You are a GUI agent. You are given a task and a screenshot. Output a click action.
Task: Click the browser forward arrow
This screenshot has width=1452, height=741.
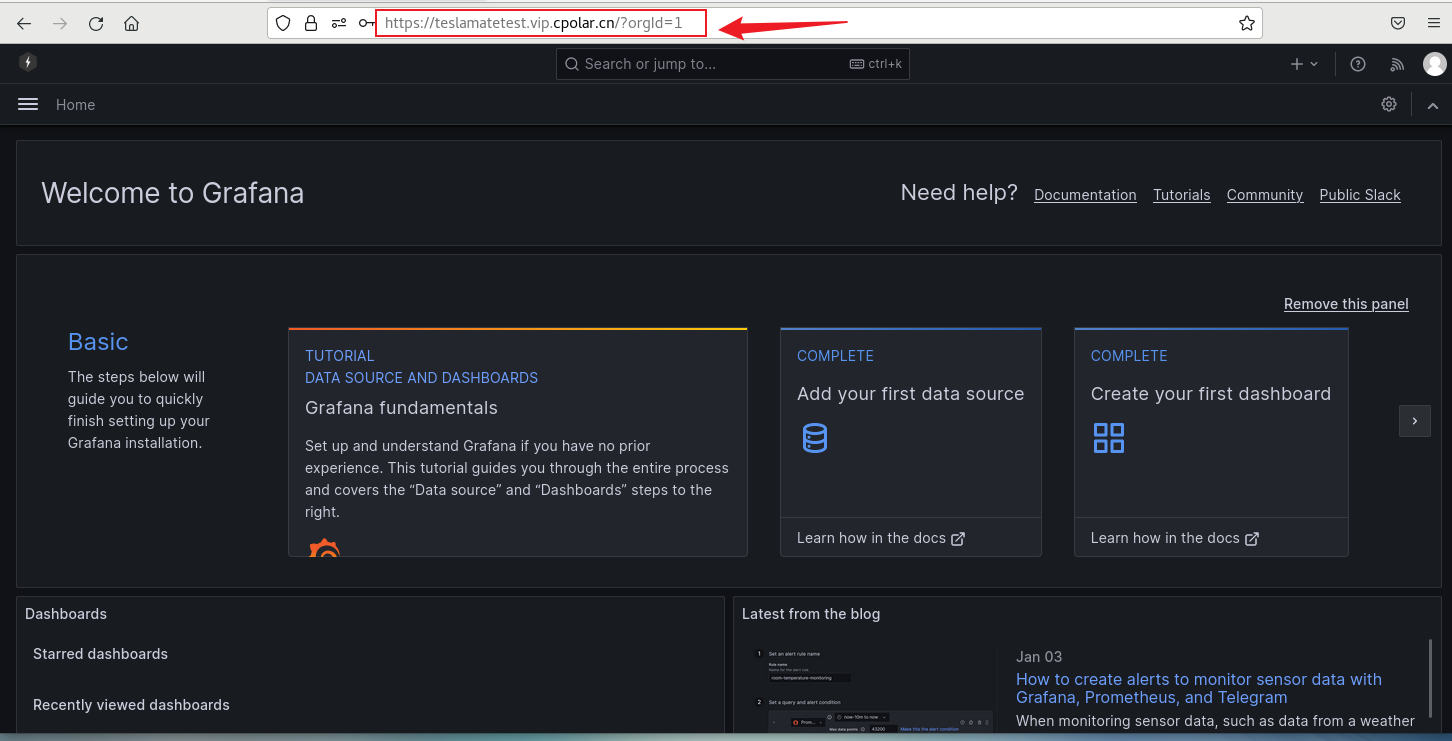click(60, 23)
